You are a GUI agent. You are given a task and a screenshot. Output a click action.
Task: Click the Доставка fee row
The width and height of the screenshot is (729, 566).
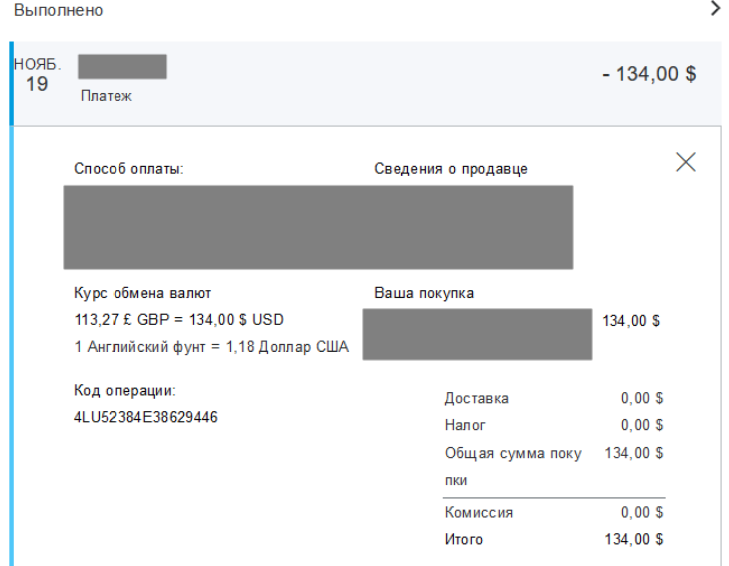554,398
